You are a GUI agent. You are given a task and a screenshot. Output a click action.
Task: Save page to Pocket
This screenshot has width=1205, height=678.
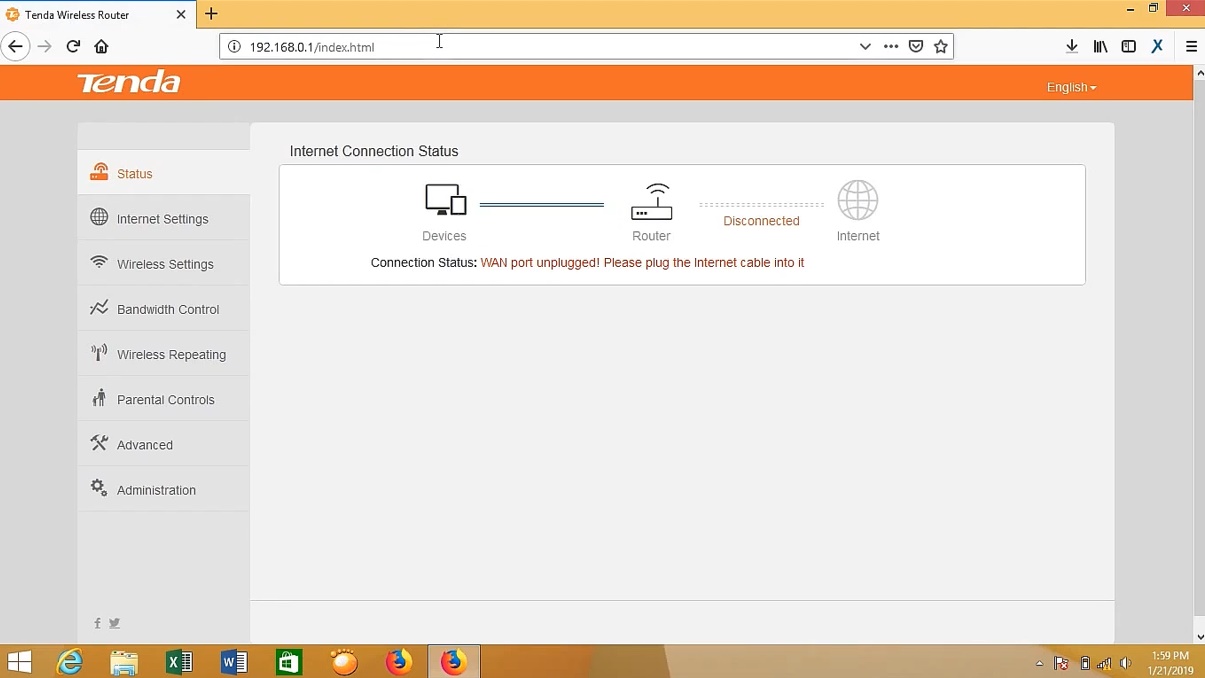(916, 47)
